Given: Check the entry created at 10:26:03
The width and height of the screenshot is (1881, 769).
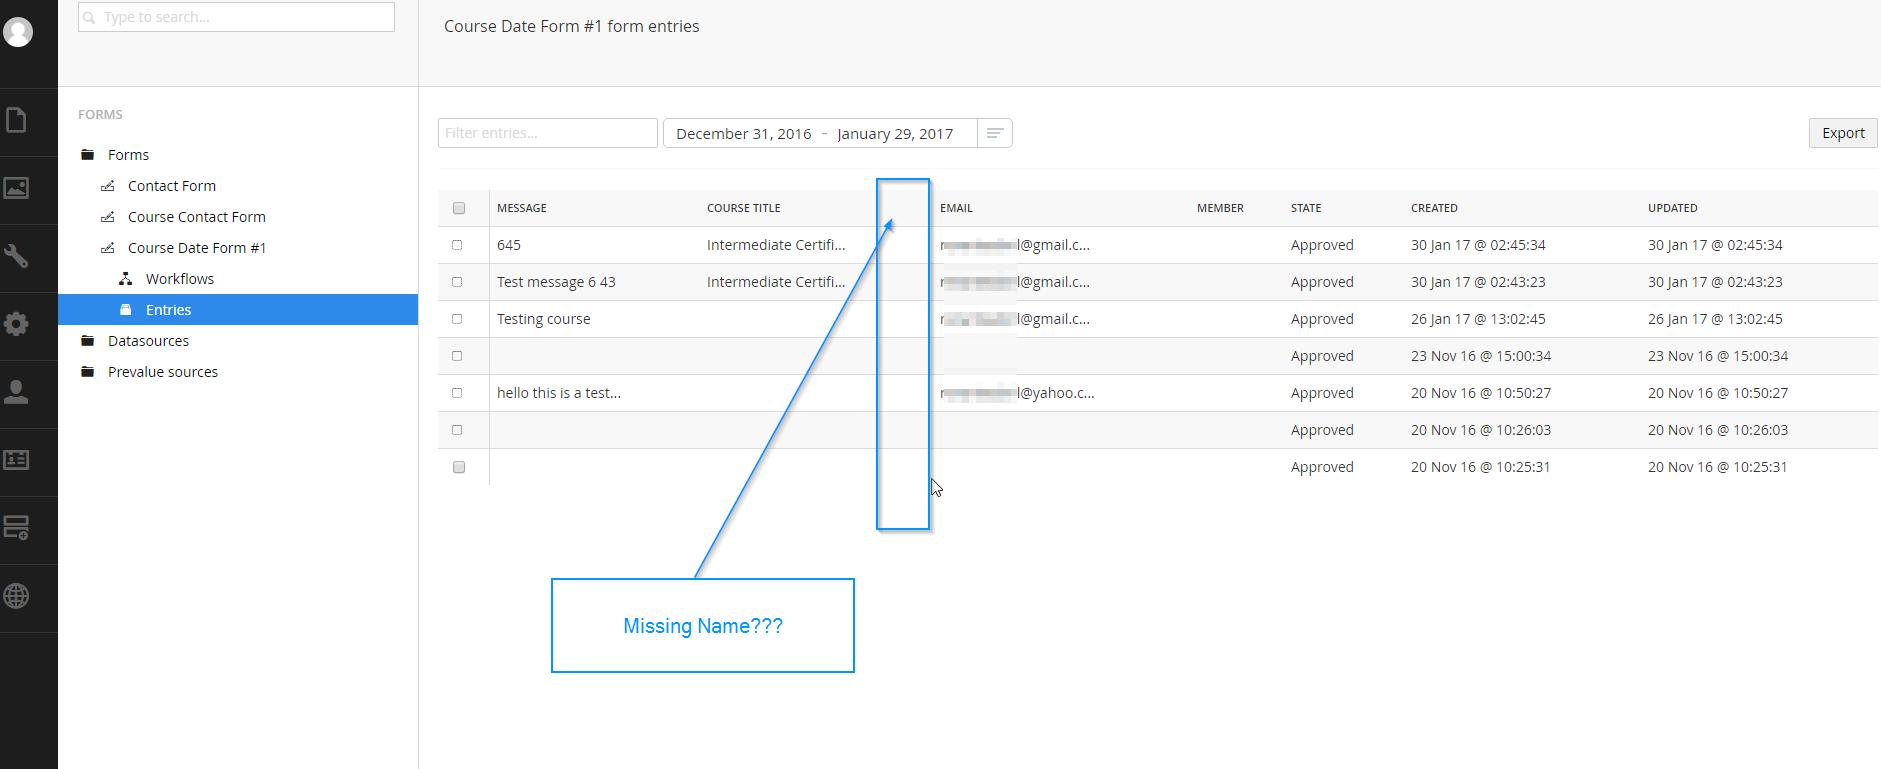Looking at the screenshot, I should click(x=457, y=430).
